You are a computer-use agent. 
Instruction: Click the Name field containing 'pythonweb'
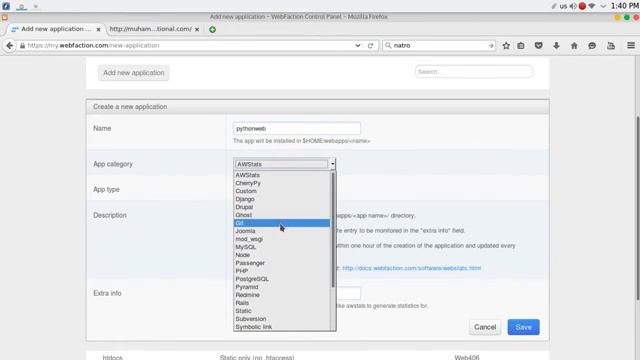[297, 129]
